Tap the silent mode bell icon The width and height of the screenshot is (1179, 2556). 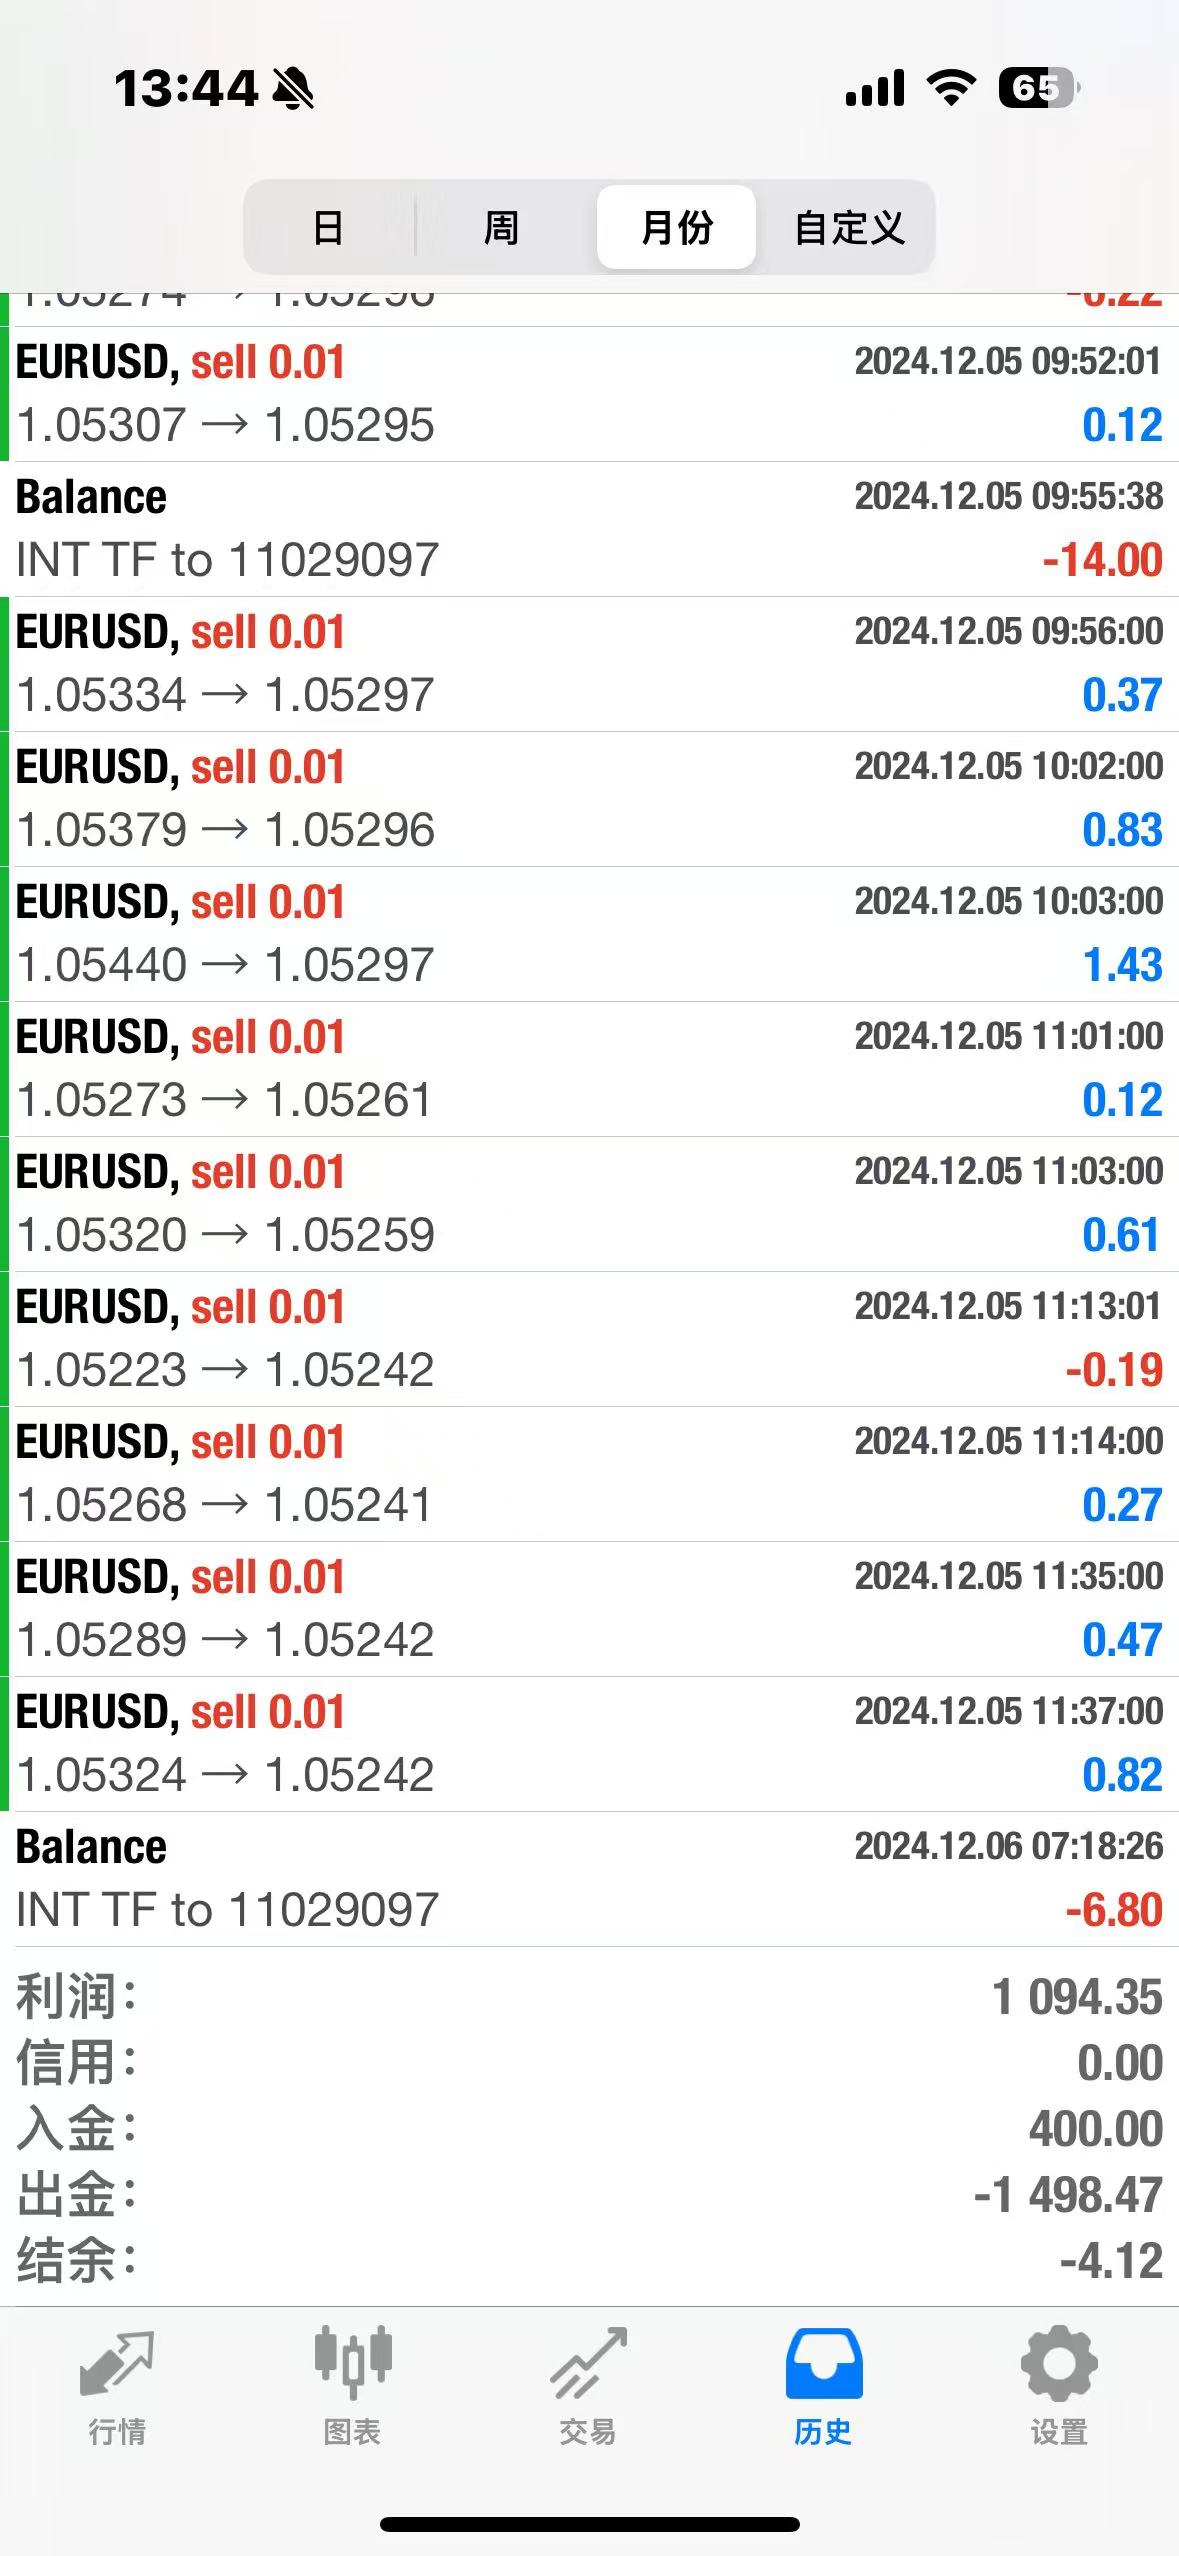(294, 89)
